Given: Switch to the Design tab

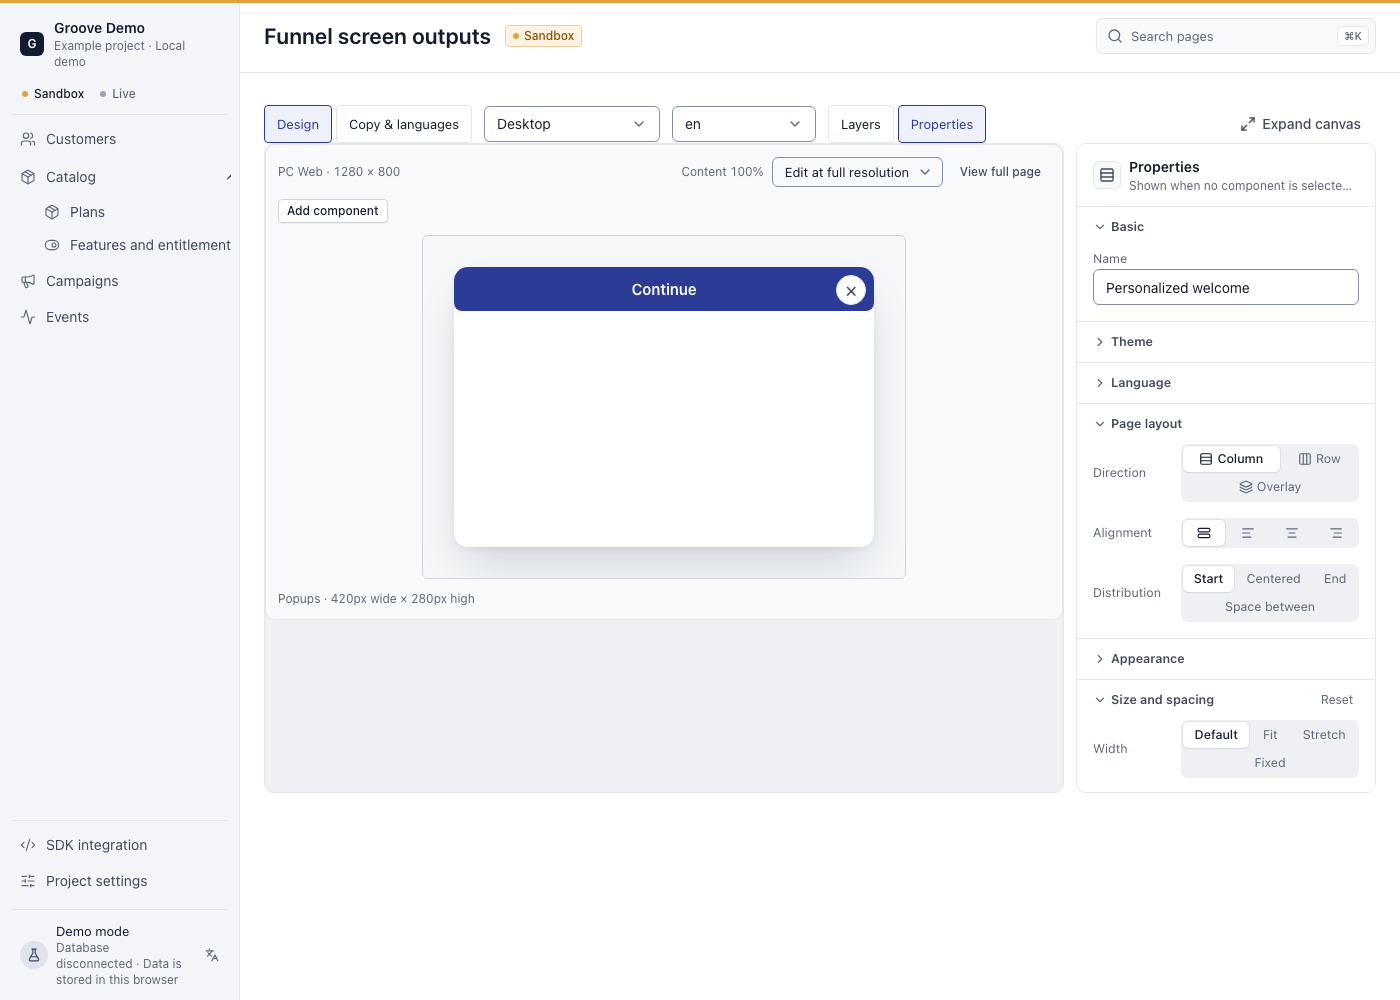Looking at the screenshot, I should [x=298, y=124].
